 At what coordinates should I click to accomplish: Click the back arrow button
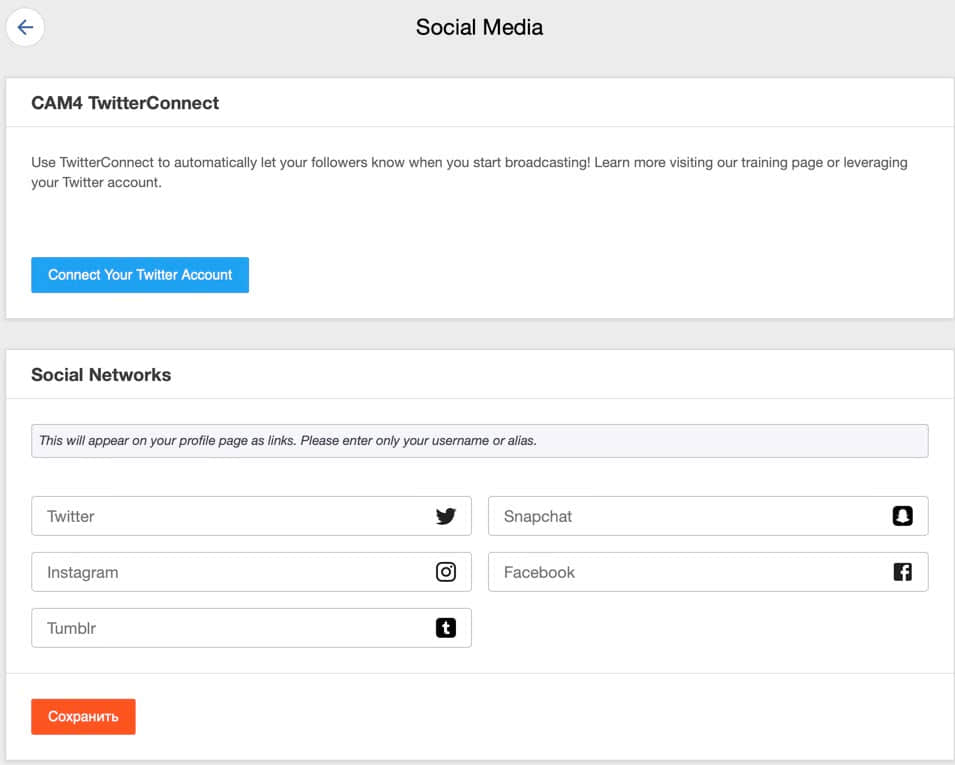(25, 27)
